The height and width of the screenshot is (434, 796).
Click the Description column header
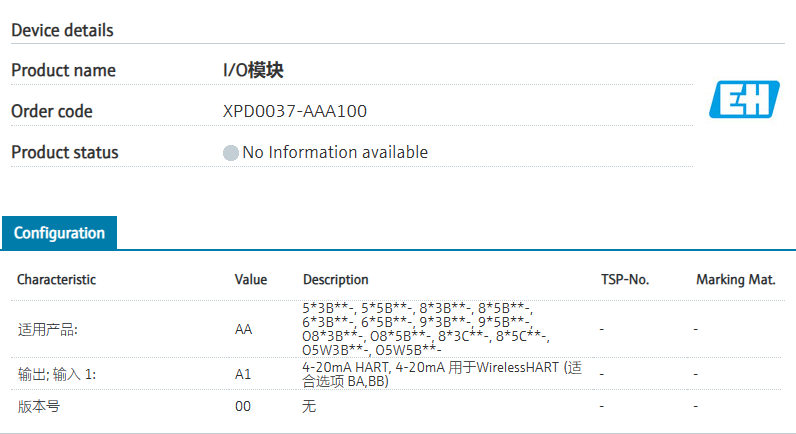(335, 280)
